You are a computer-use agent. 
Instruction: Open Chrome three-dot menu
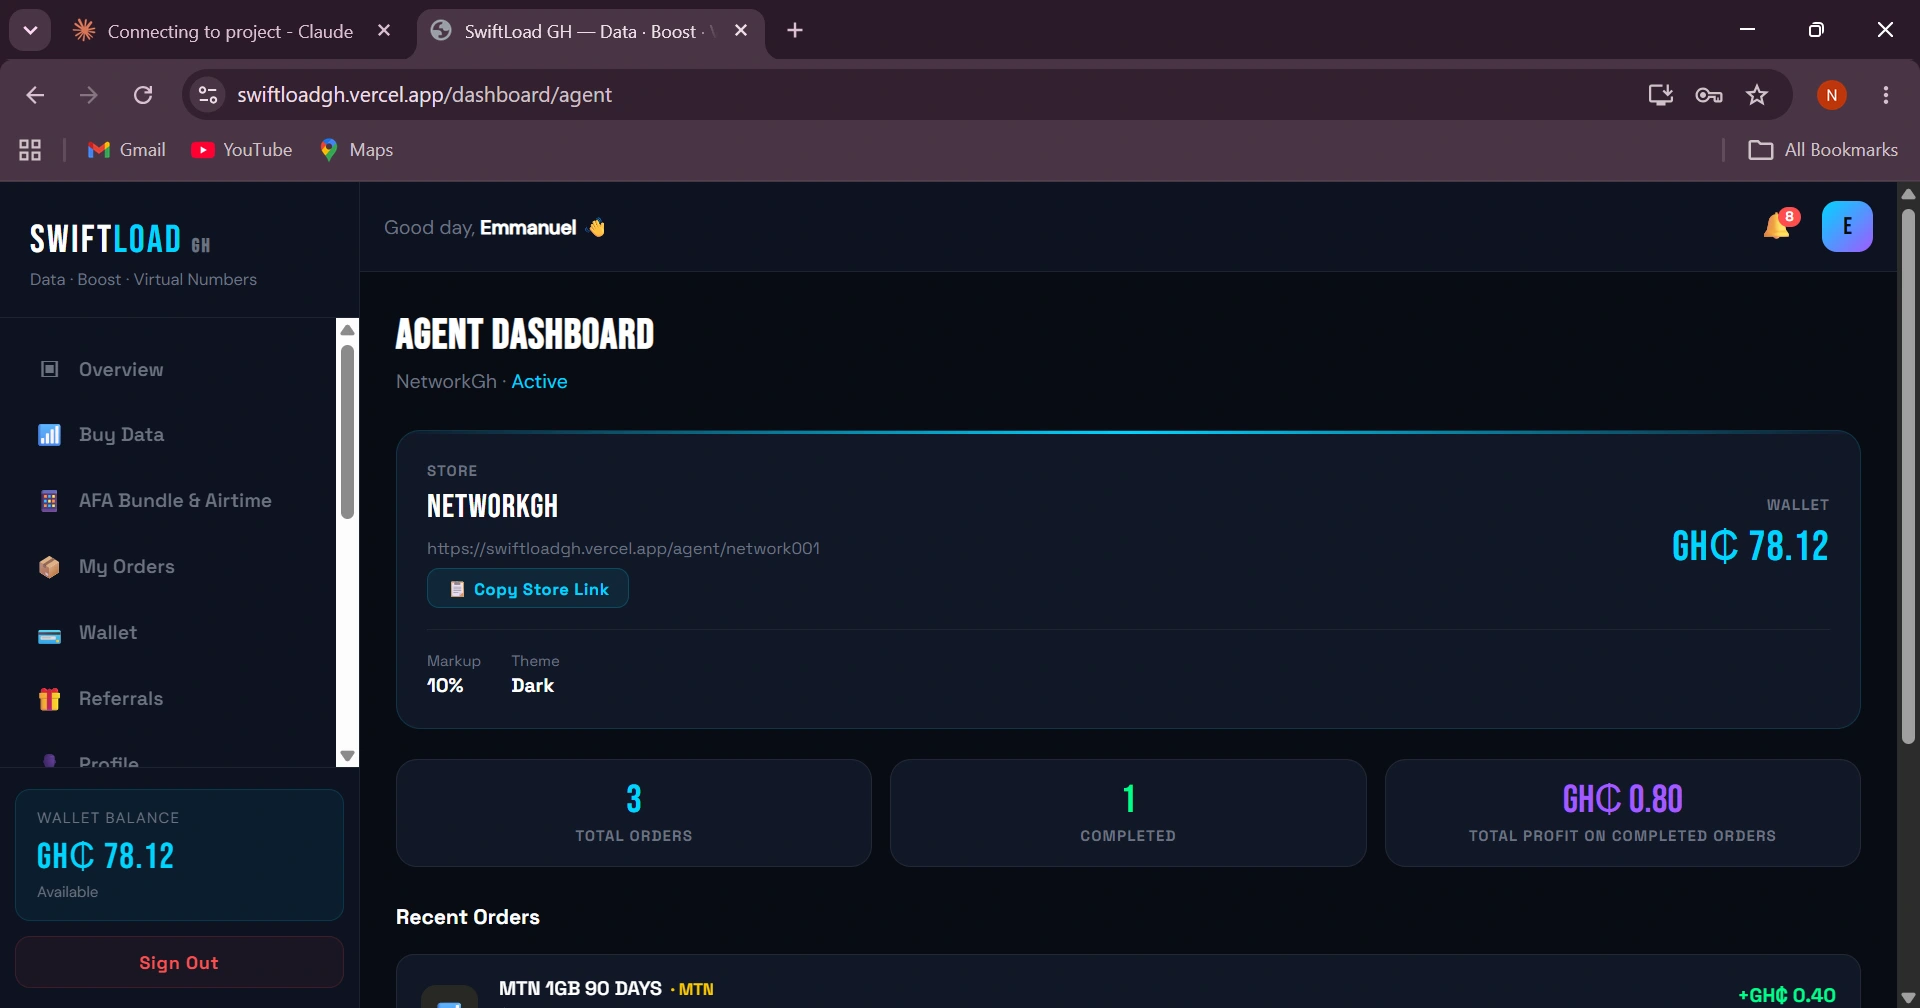(1886, 95)
